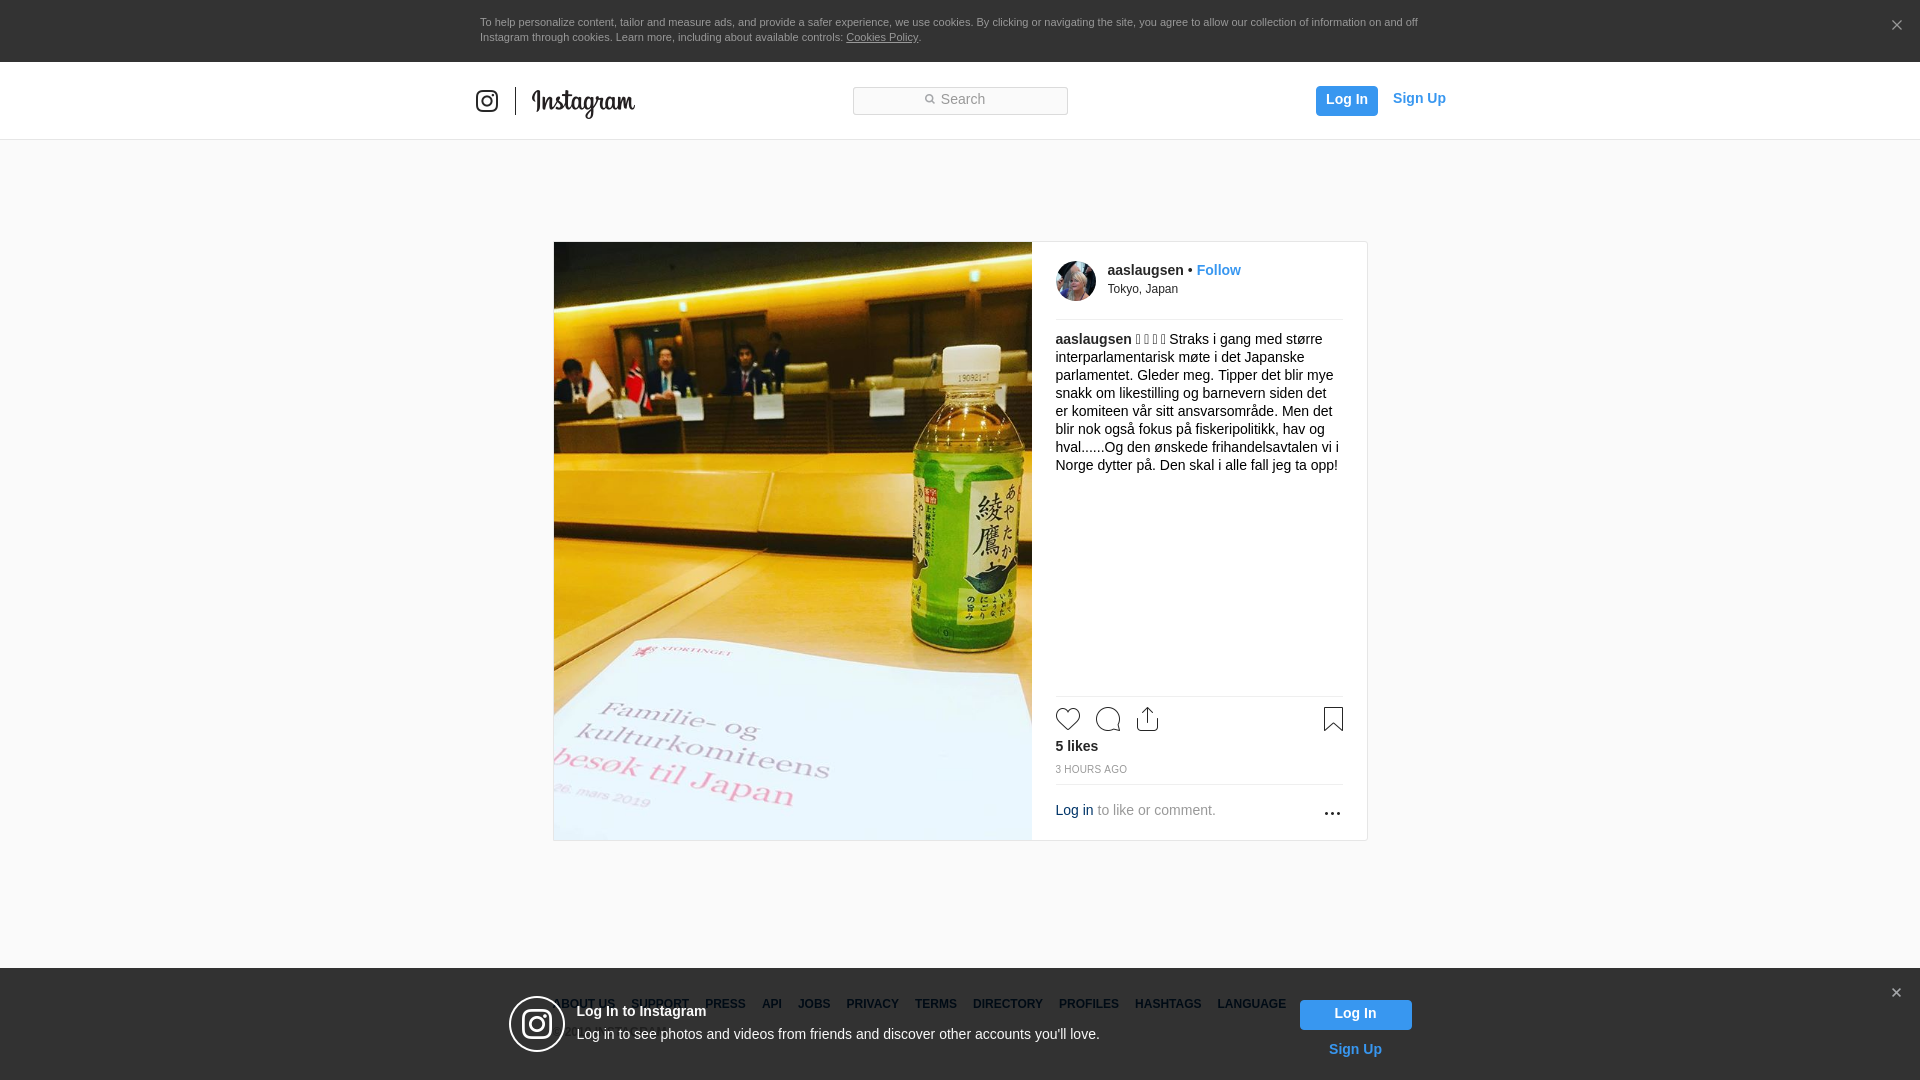Open the Hashtags footer link

pyautogui.click(x=1167, y=1004)
